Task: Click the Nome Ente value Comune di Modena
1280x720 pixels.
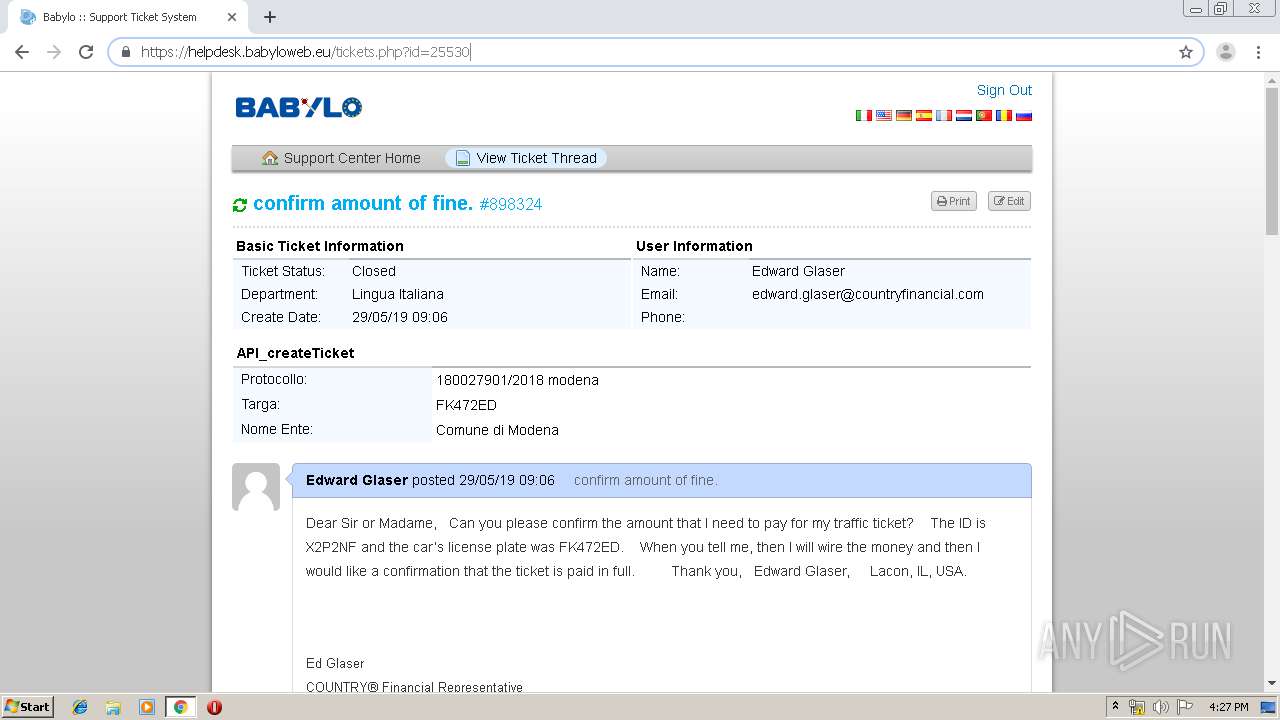Action: [x=497, y=430]
